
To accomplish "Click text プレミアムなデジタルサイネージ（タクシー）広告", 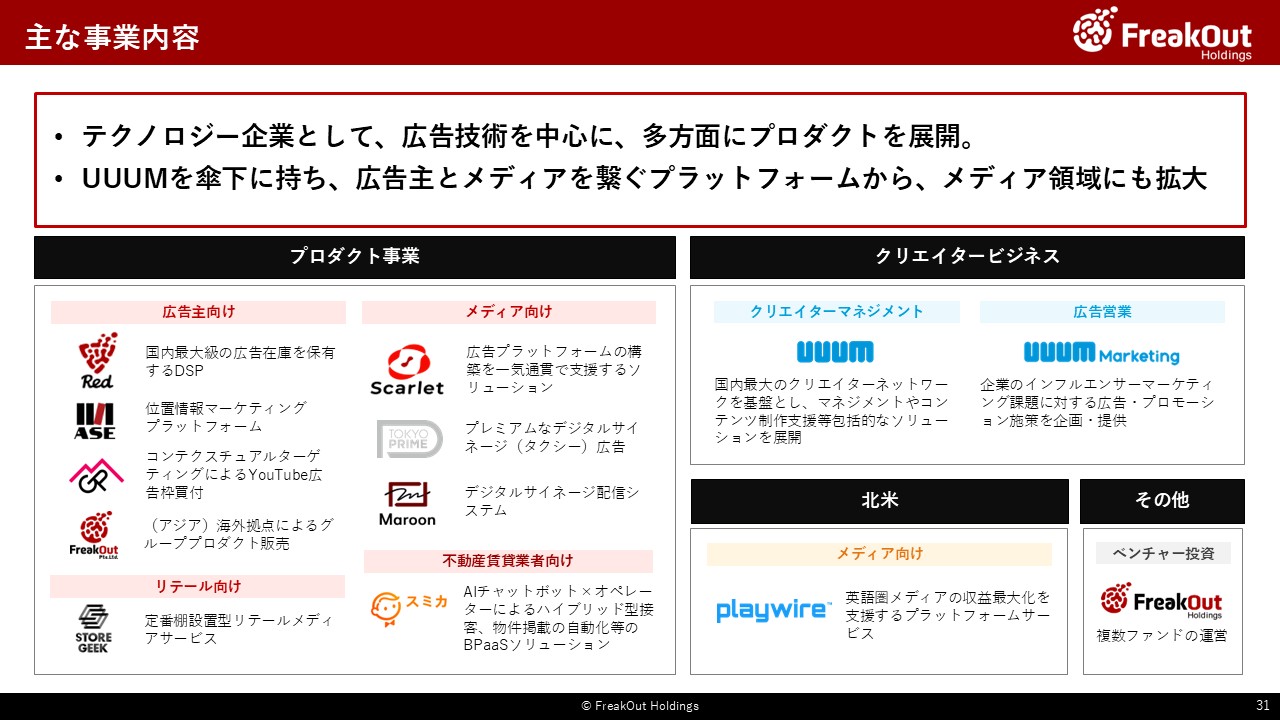I will (x=551, y=437).
